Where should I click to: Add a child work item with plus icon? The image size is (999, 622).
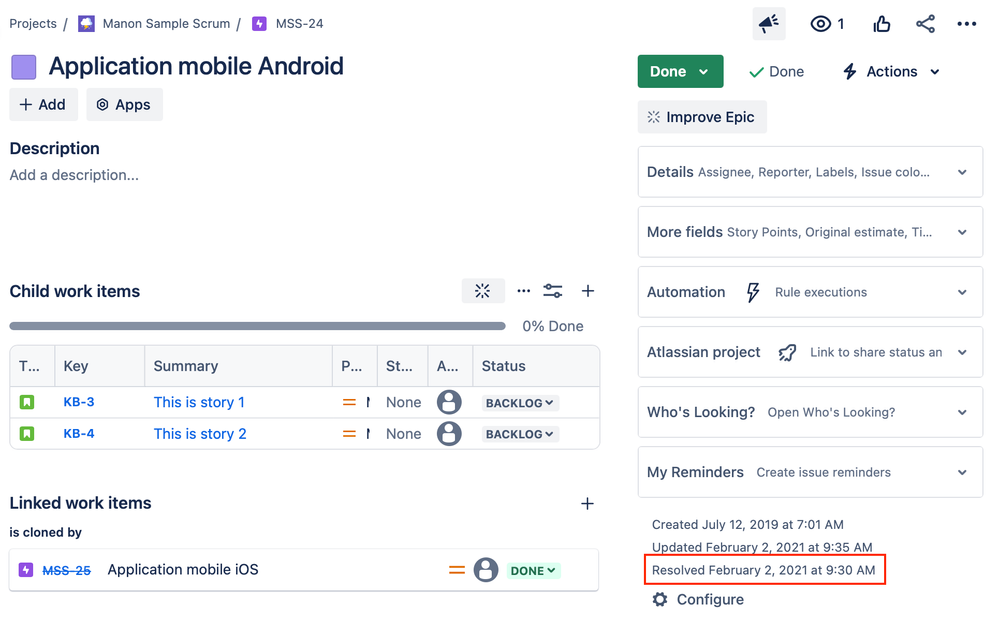(x=588, y=291)
